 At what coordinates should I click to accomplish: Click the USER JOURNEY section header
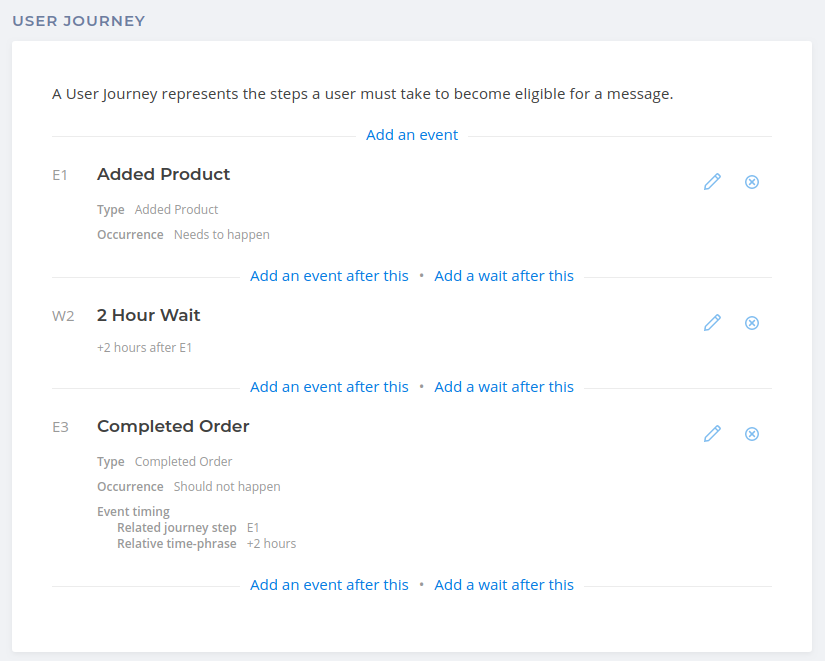(x=79, y=21)
